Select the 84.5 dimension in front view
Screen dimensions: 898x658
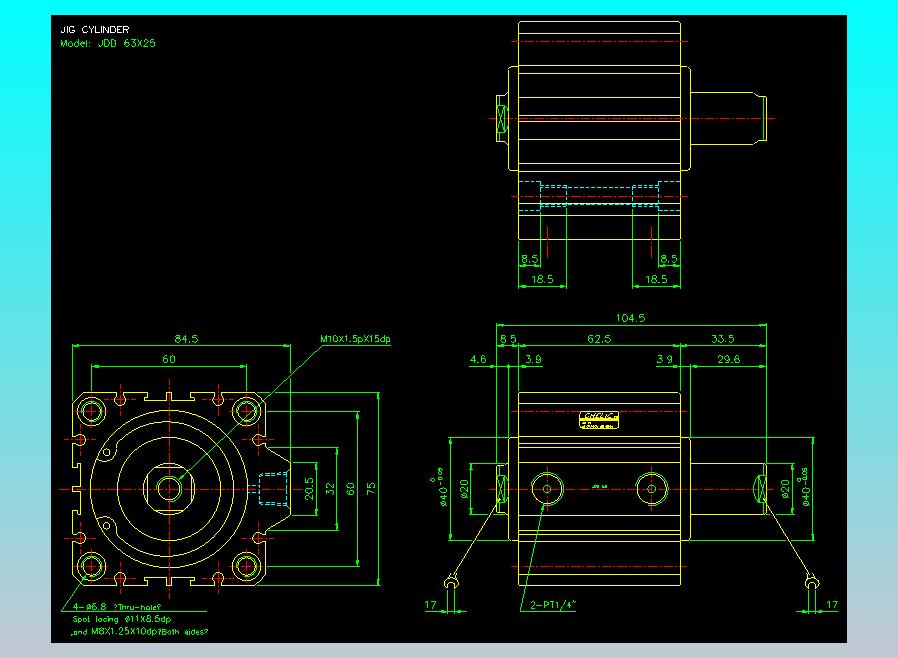[187, 339]
